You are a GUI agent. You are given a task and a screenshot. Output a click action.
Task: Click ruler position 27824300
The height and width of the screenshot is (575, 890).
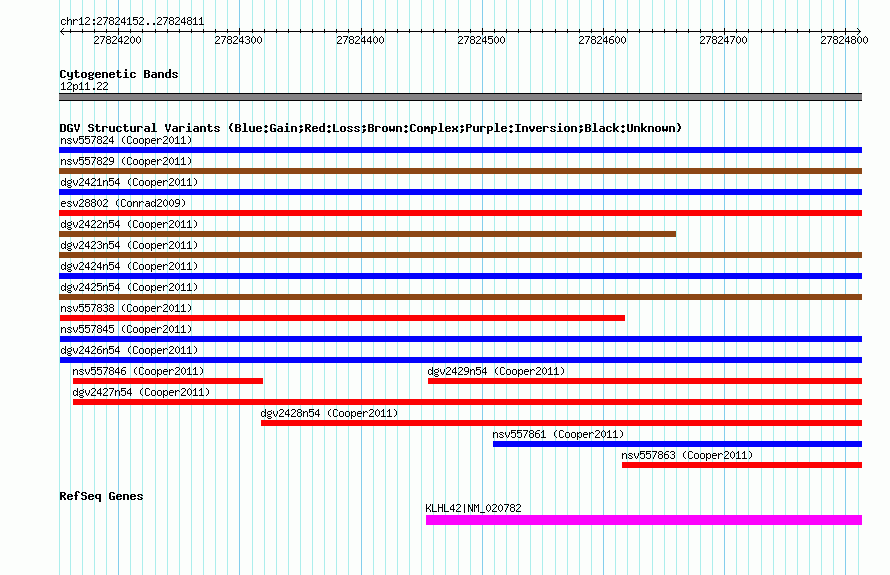tap(238, 40)
